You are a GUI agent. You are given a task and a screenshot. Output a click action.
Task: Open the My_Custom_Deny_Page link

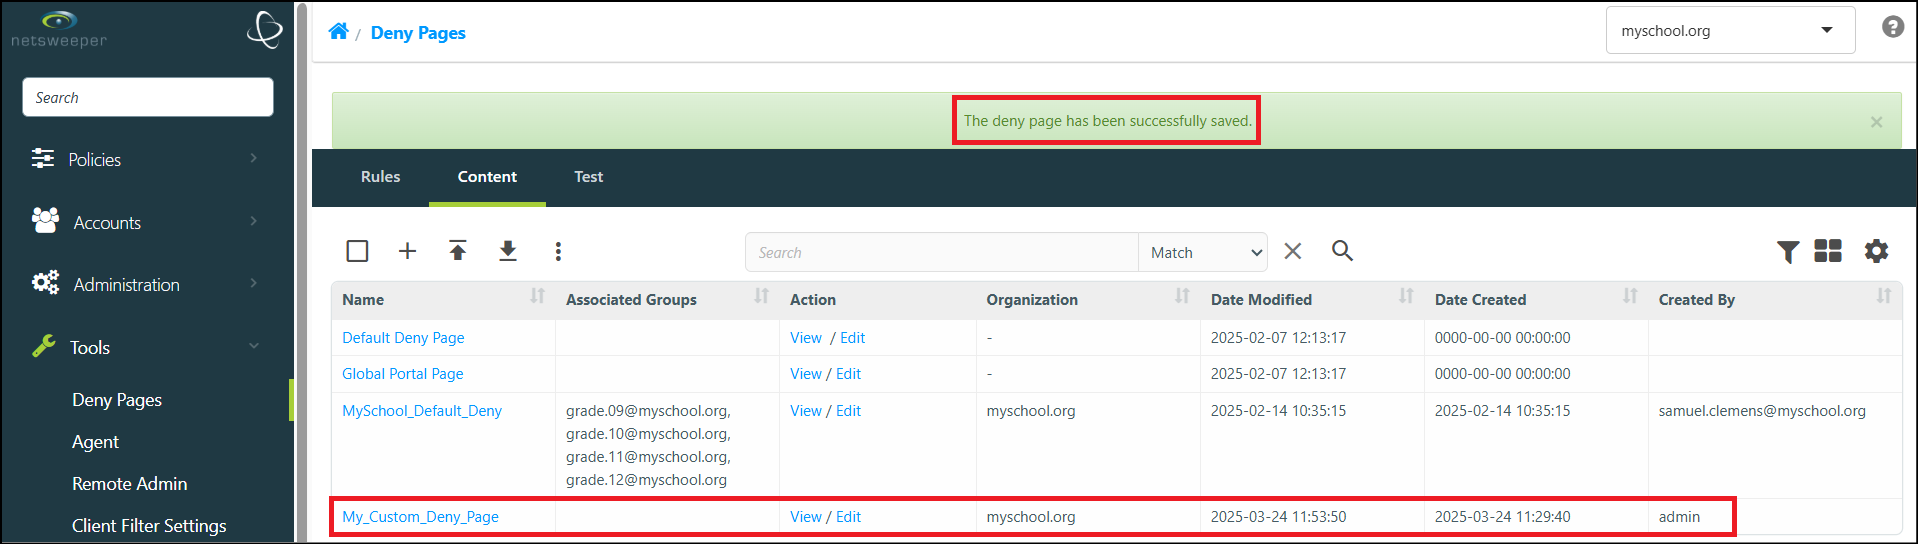420,517
